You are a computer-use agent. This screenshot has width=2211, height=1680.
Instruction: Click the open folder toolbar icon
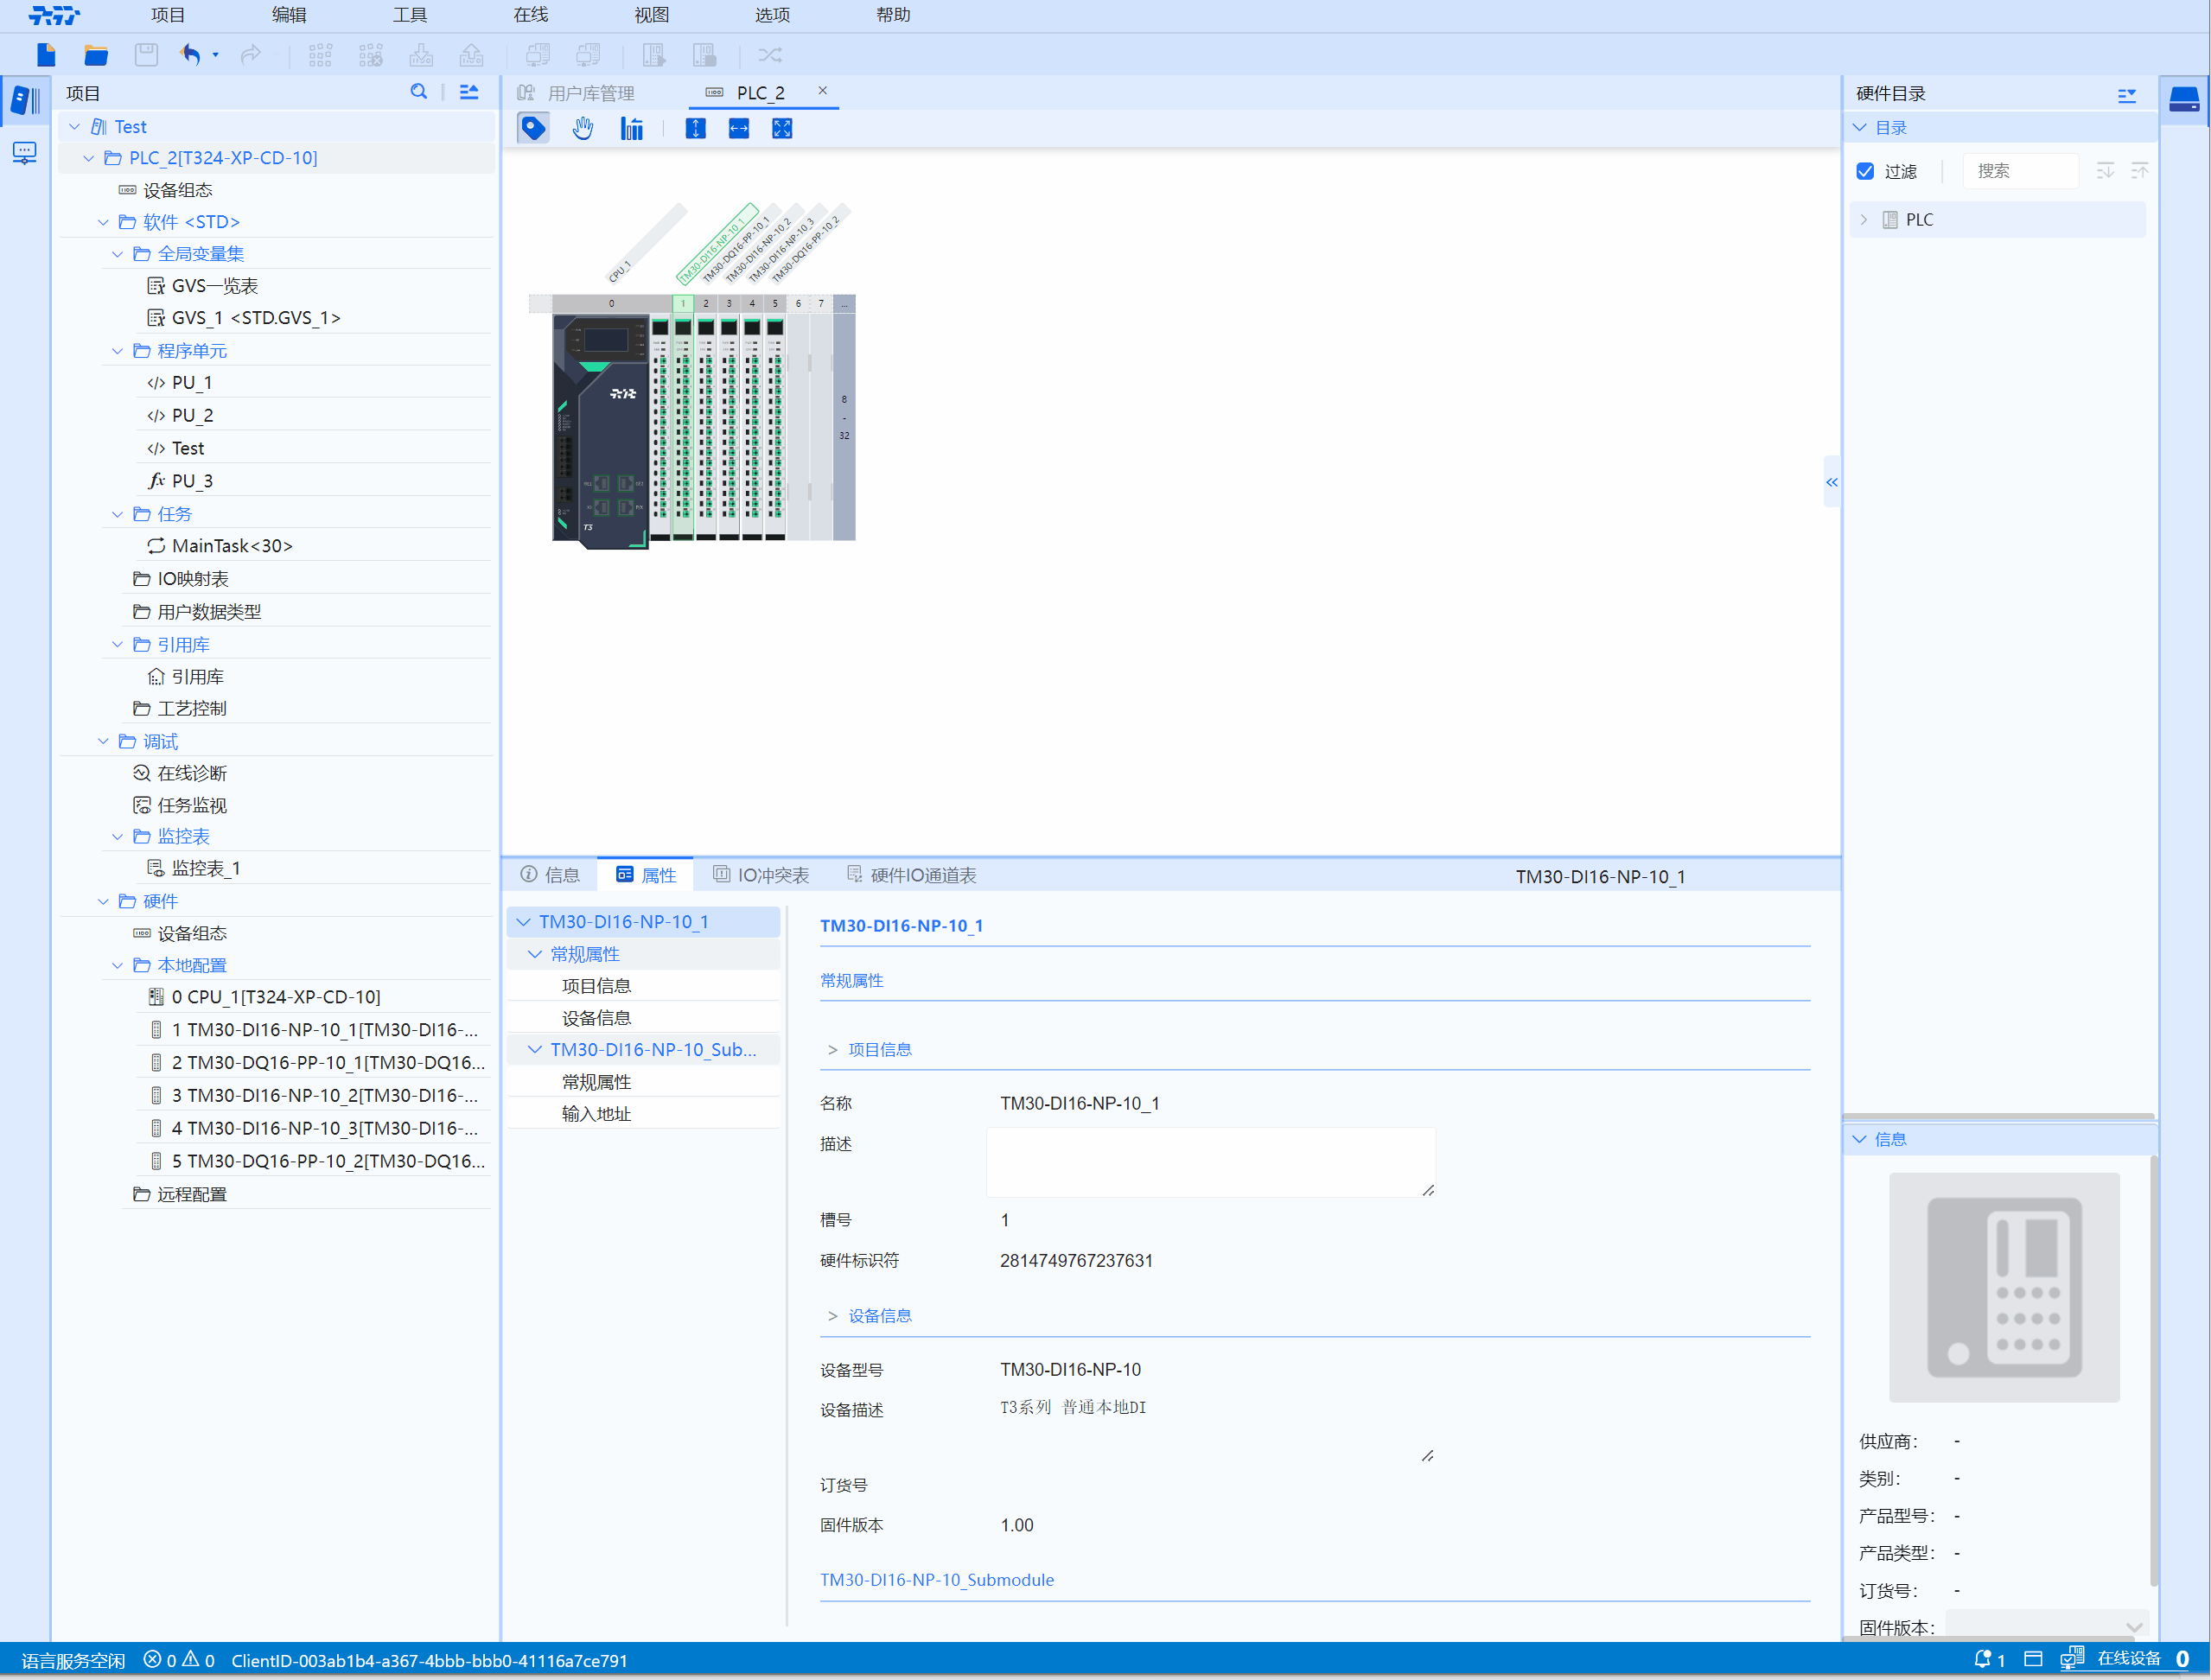coord(96,55)
